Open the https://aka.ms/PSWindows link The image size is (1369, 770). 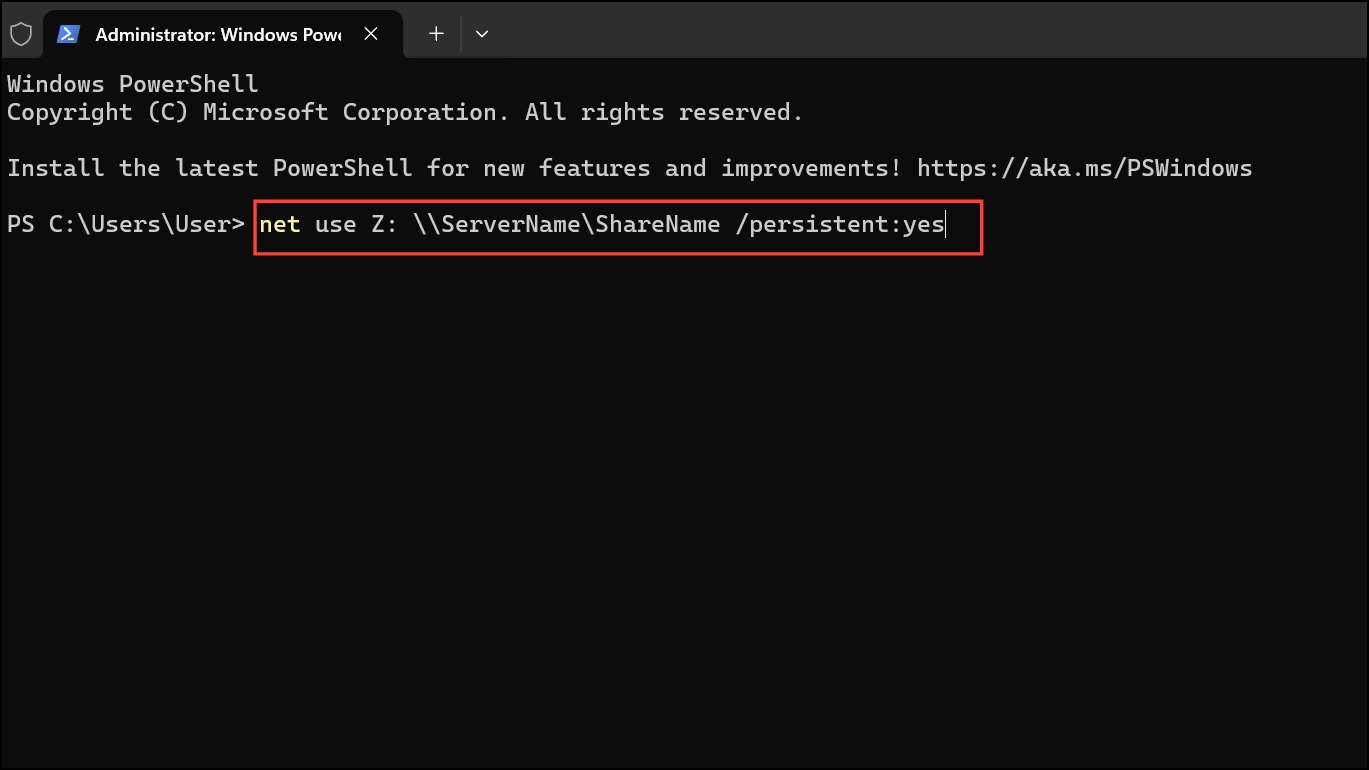1084,168
